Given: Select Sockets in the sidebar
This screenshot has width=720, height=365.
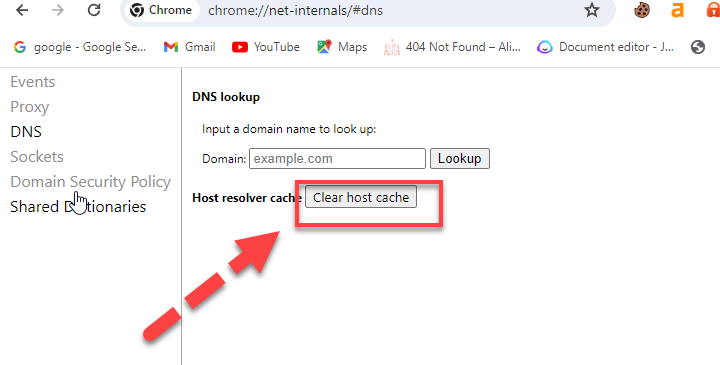Looking at the screenshot, I should tap(37, 157).
